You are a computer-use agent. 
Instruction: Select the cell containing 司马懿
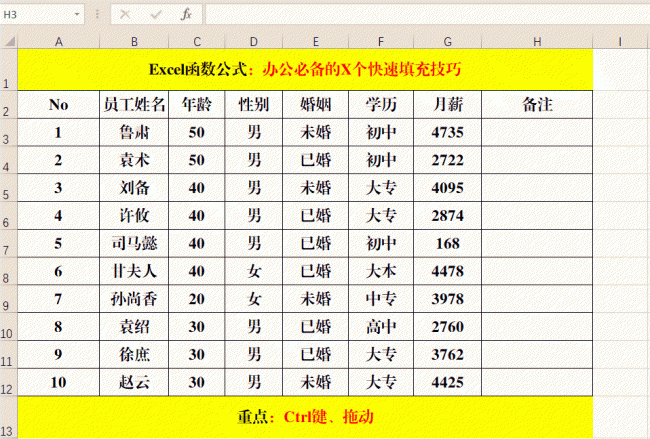134,243
